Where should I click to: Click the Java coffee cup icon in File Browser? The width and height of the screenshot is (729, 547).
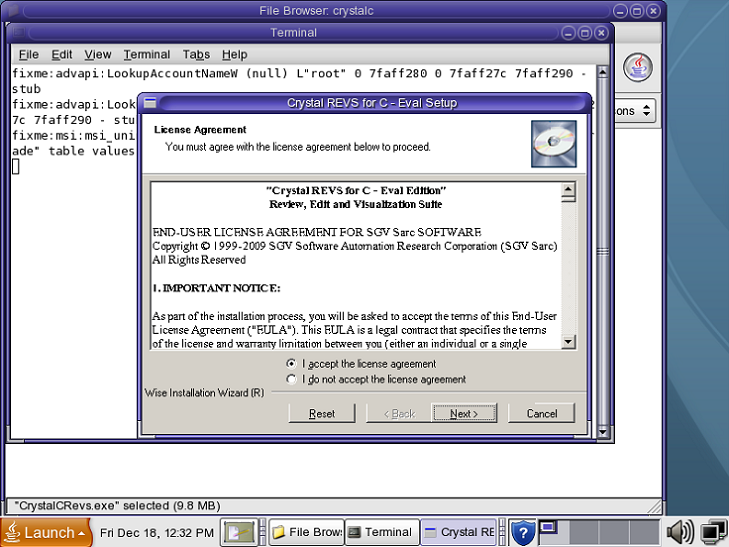coord(638,67)
